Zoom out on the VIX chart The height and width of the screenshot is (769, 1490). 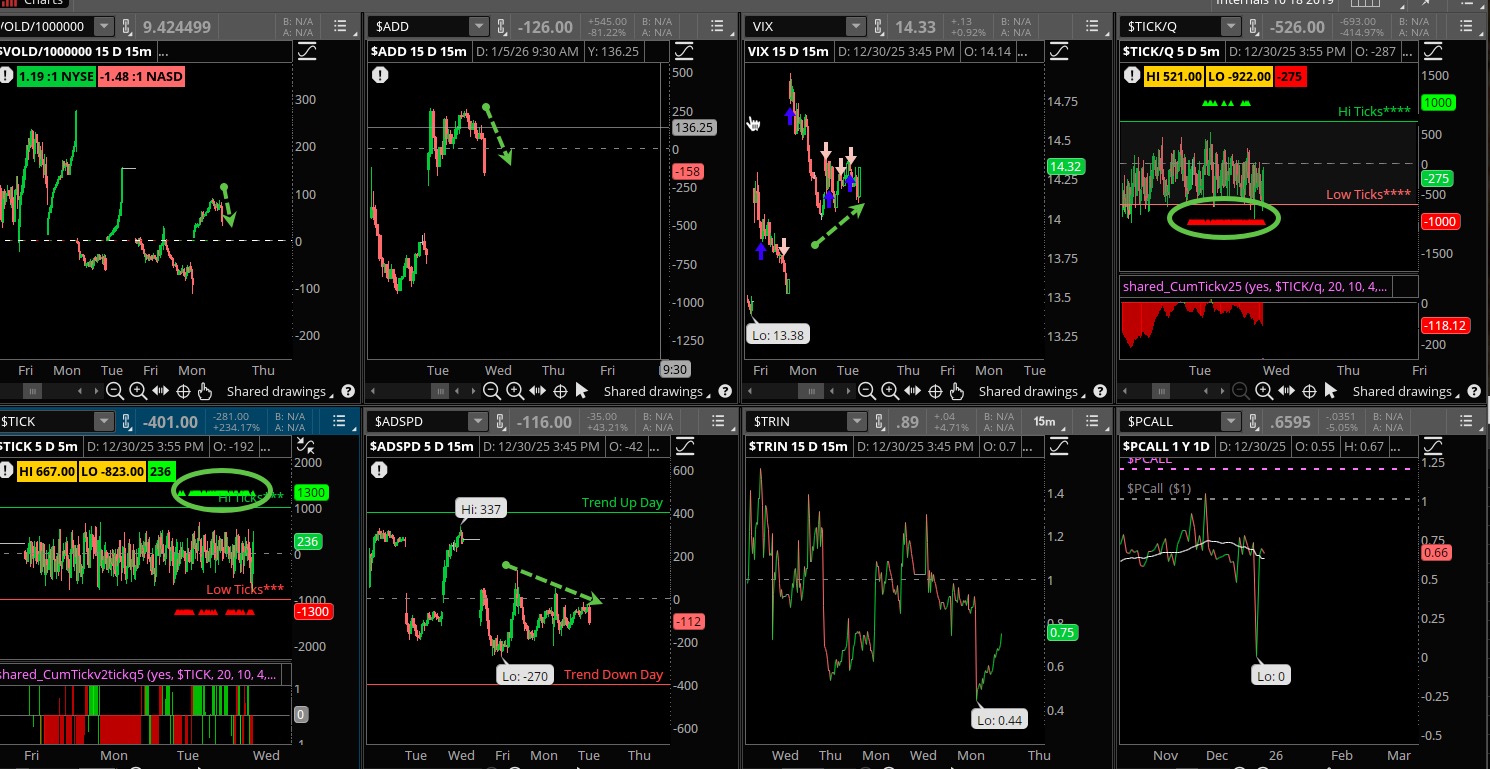(866, 391)
